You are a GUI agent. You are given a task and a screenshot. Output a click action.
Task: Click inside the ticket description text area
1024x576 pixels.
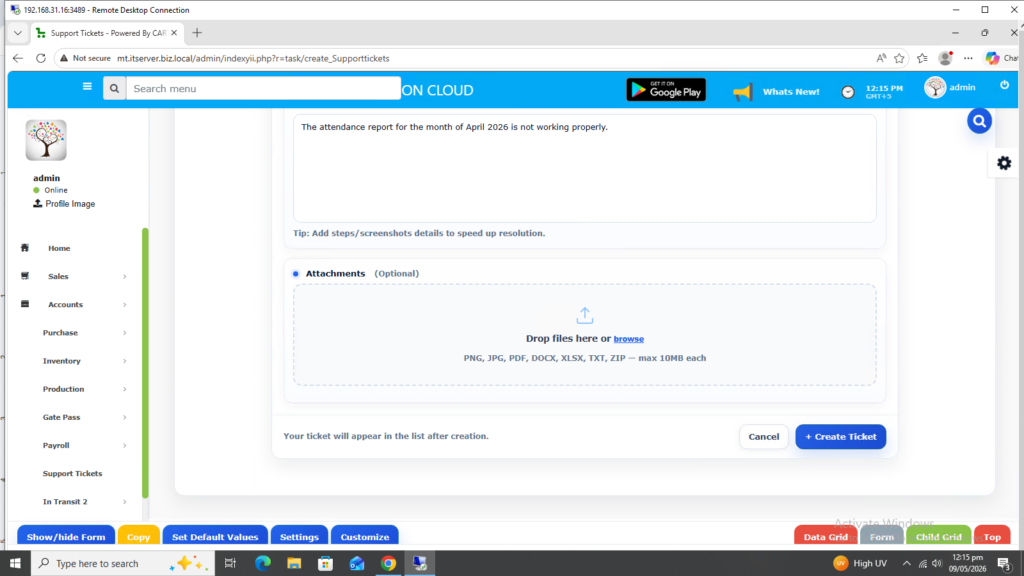pyautogui.click(x=584, y=168)
